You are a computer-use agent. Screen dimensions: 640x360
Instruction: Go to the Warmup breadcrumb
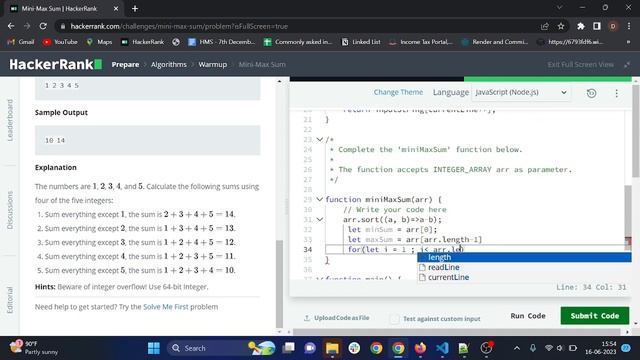click(x=213, y=64)
